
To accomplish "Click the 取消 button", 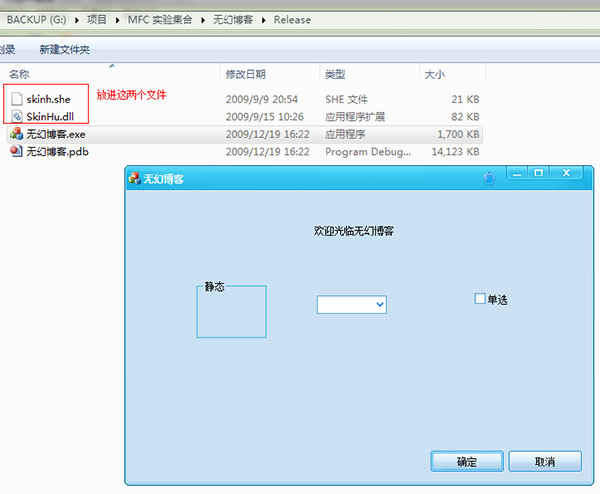I will [545, 461].
